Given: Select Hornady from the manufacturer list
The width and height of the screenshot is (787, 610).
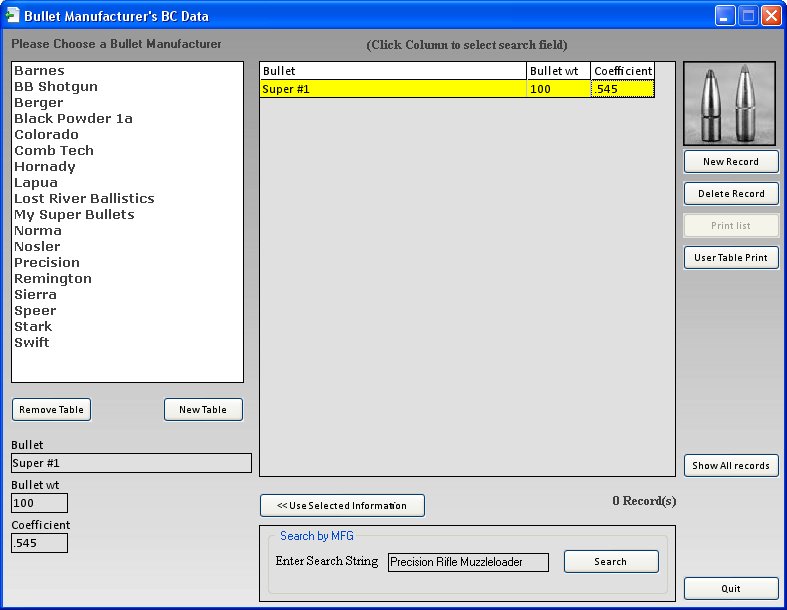Looking at the screenshot, I should click(45, 167).
